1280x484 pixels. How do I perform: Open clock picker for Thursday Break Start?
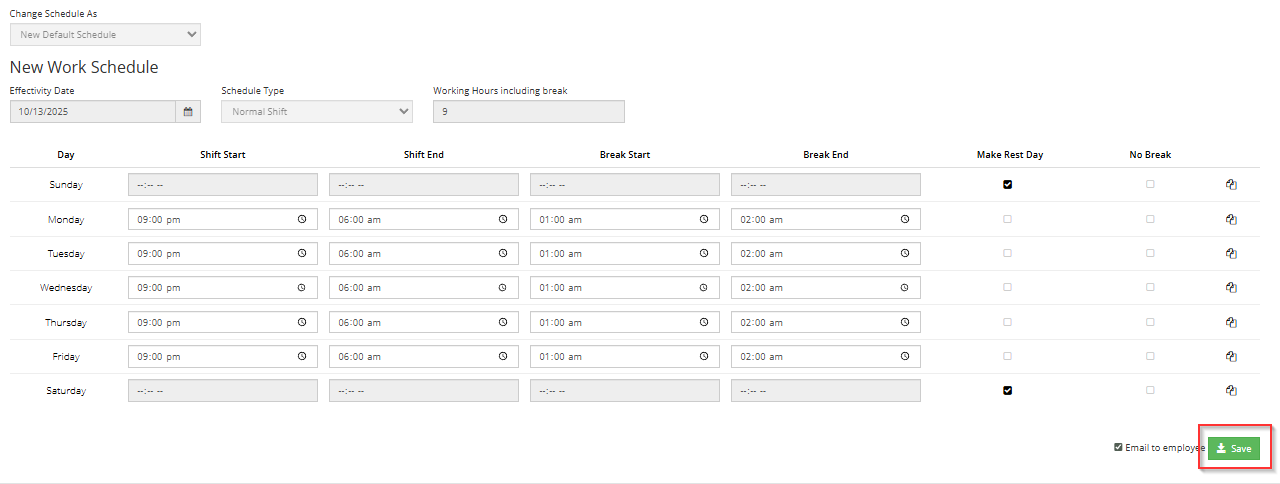pos(704,322)
